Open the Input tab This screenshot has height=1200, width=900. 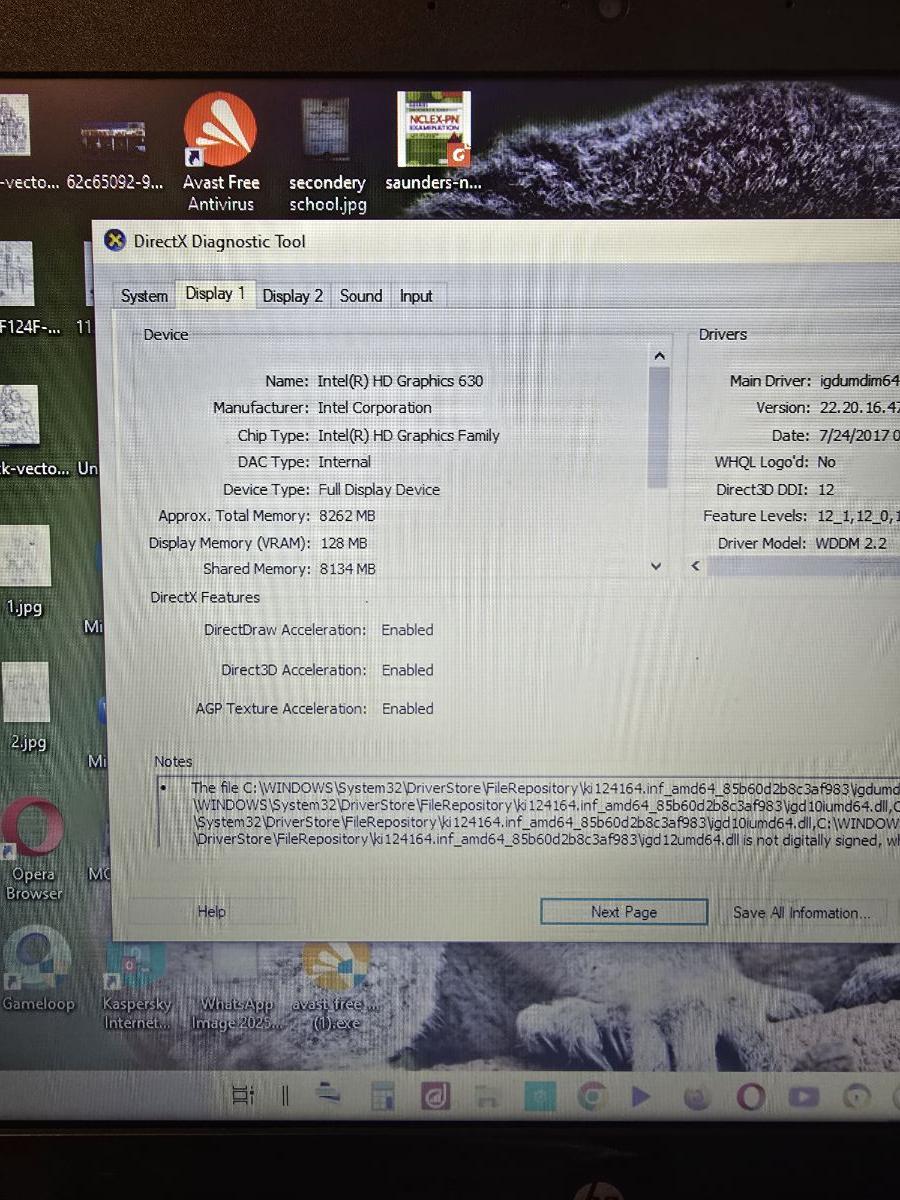click(416, 296)
